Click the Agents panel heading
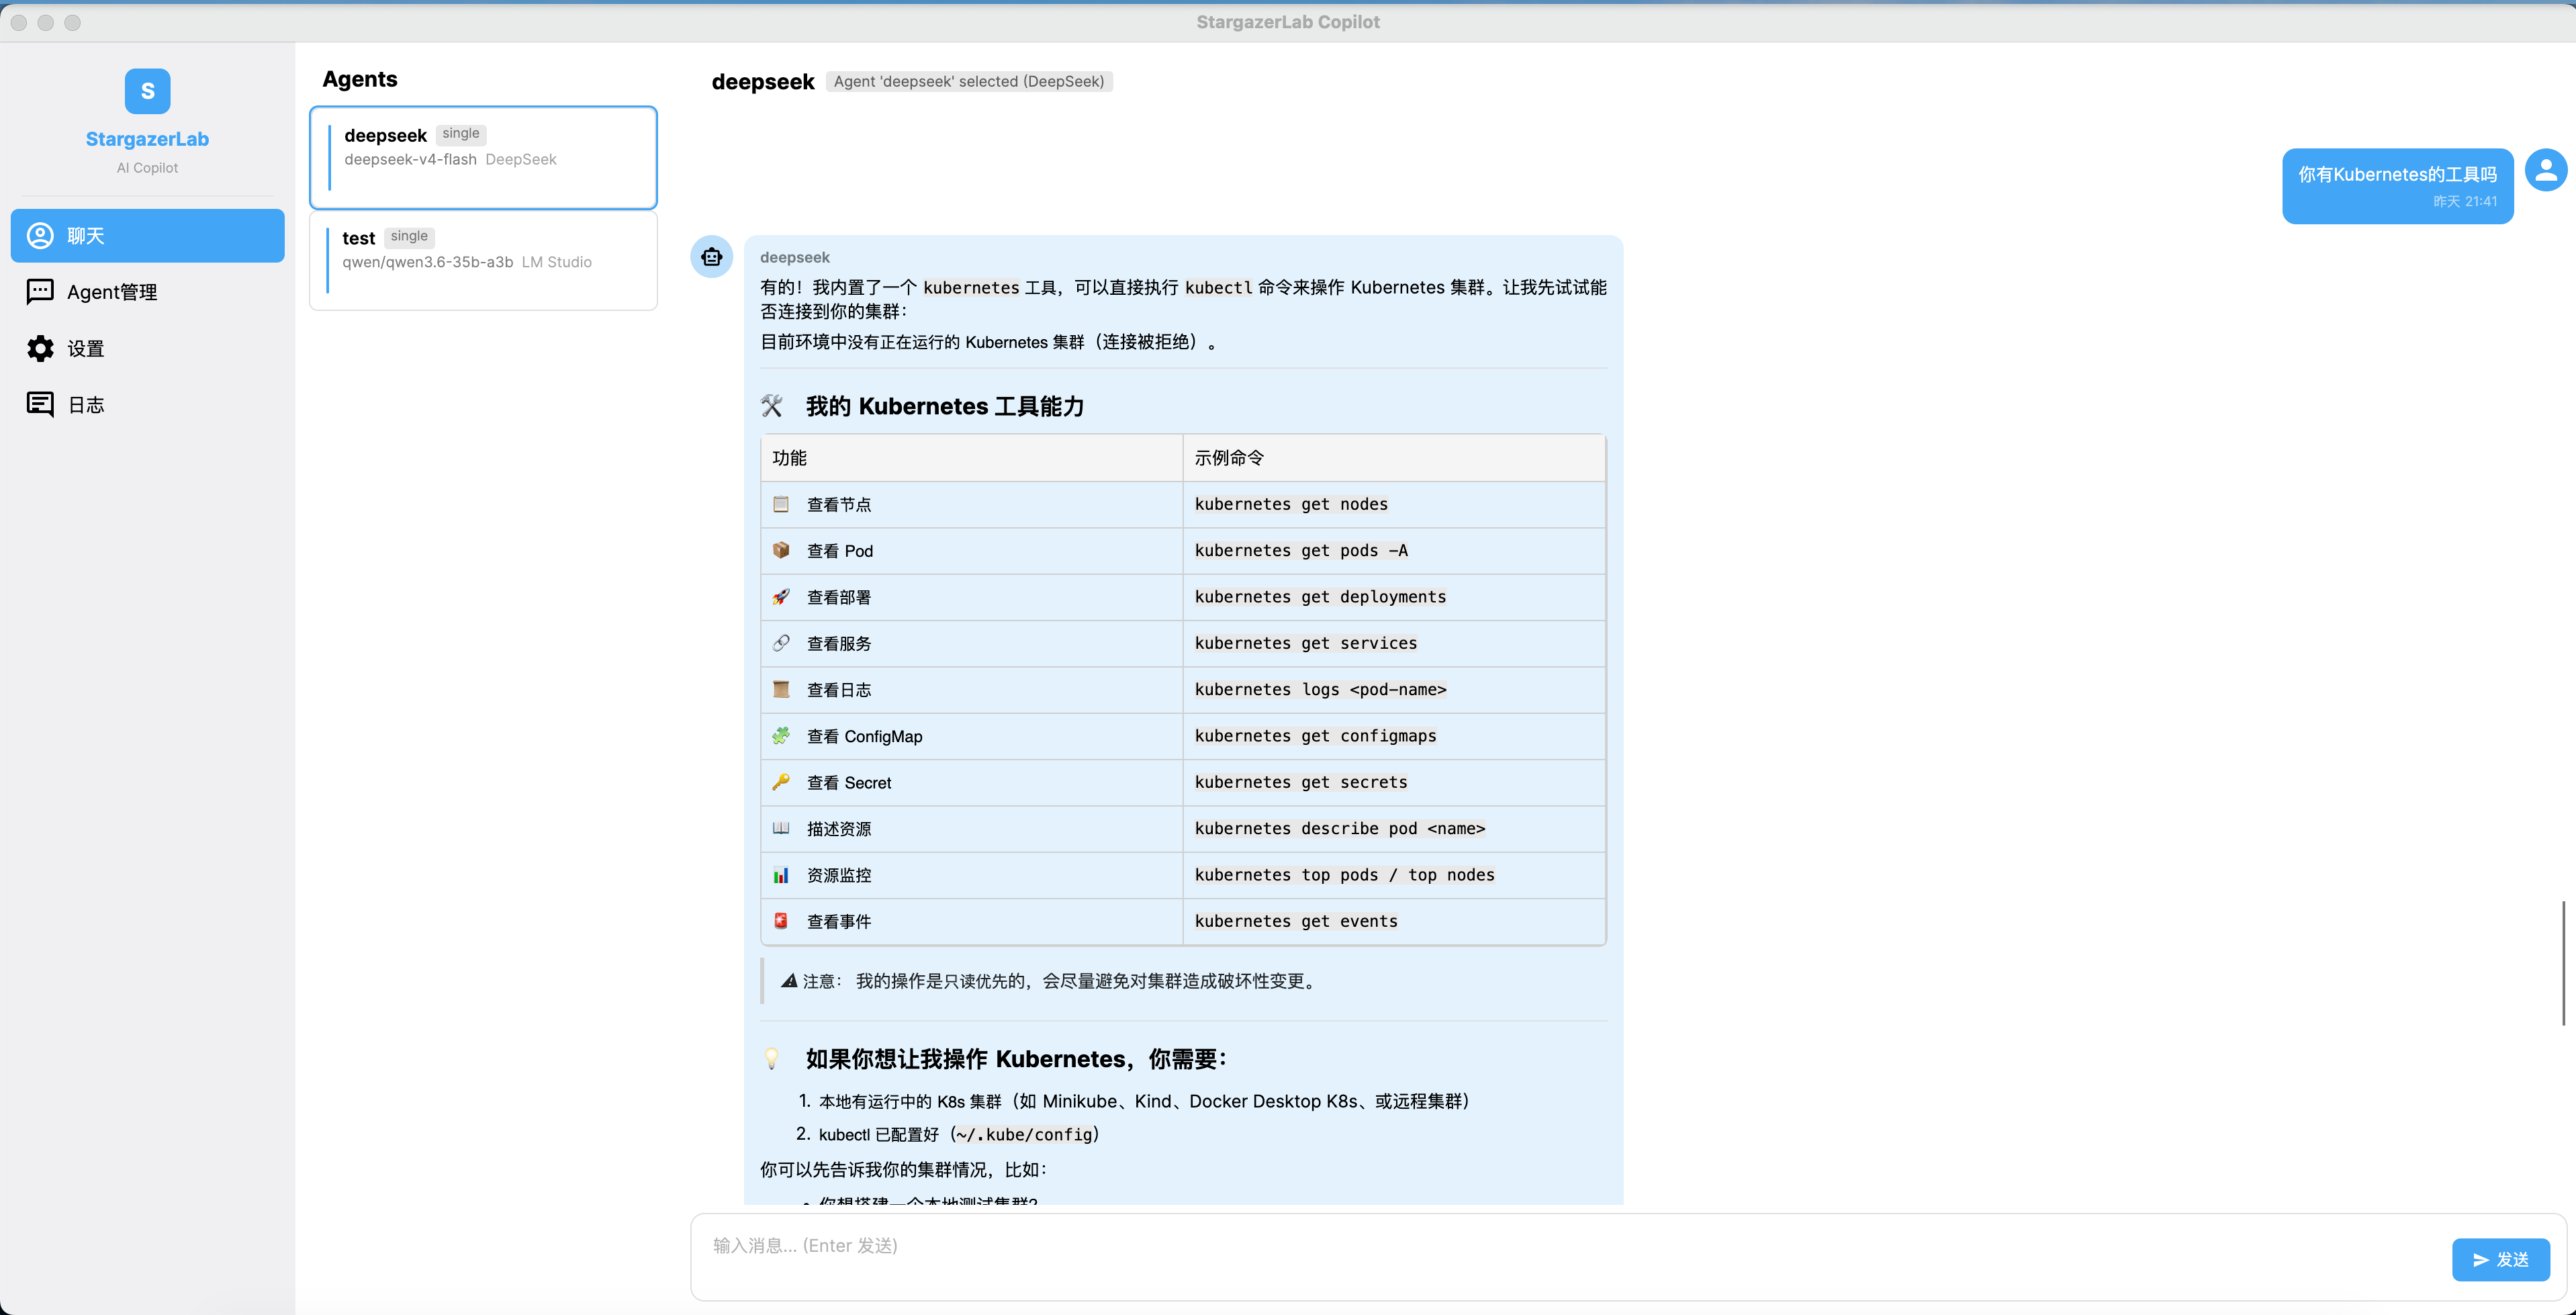The height and width of the screenshot is (1315, 2576). coord(360,79)
